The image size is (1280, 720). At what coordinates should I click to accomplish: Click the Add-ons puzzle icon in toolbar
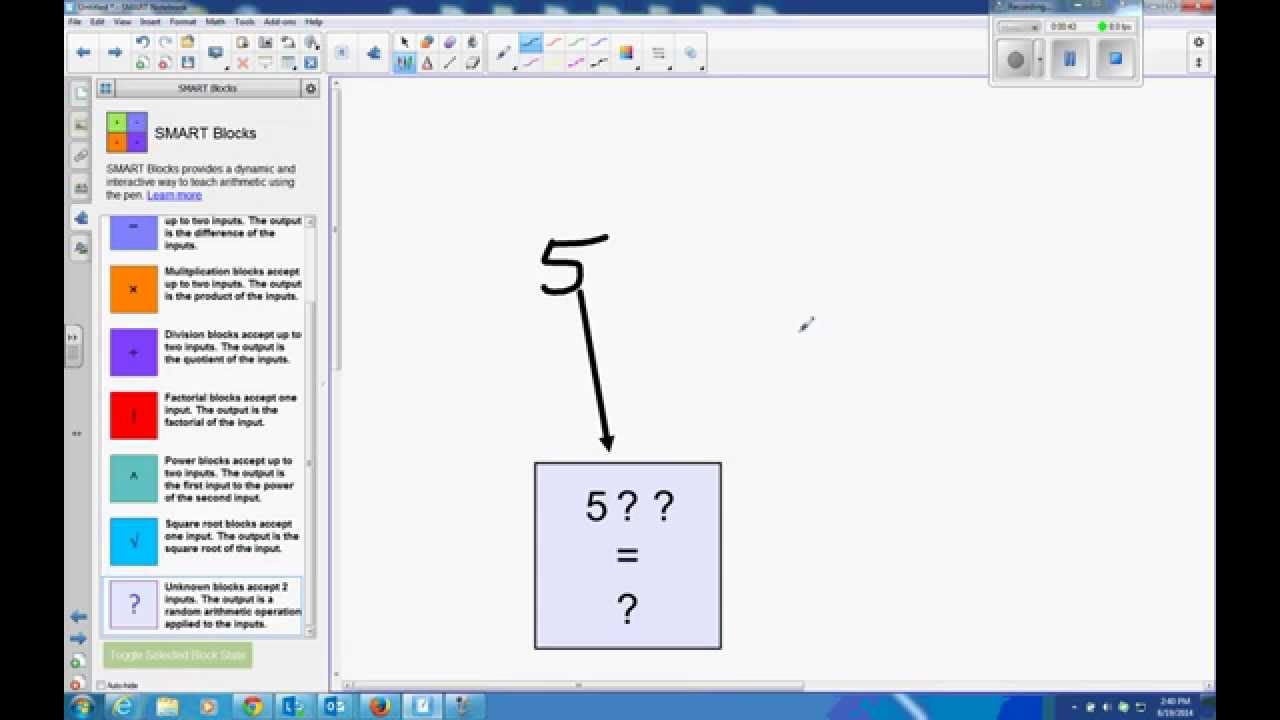pos(374,53)
